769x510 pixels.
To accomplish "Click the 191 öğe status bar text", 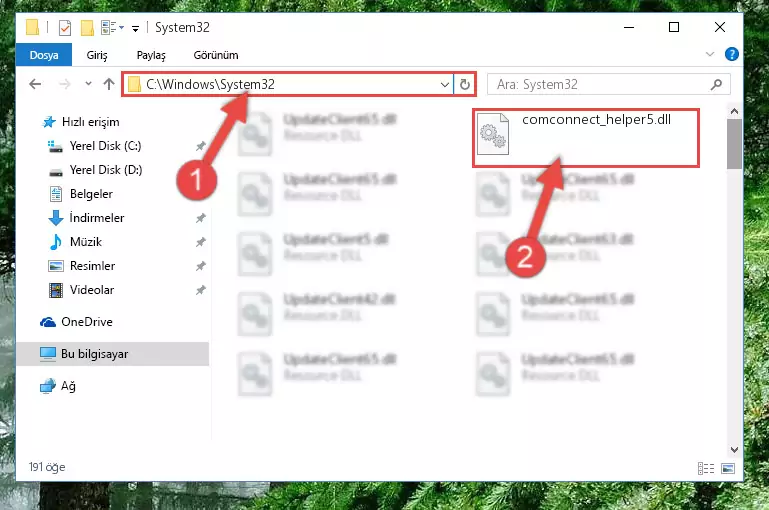I will tap(47, 467).
